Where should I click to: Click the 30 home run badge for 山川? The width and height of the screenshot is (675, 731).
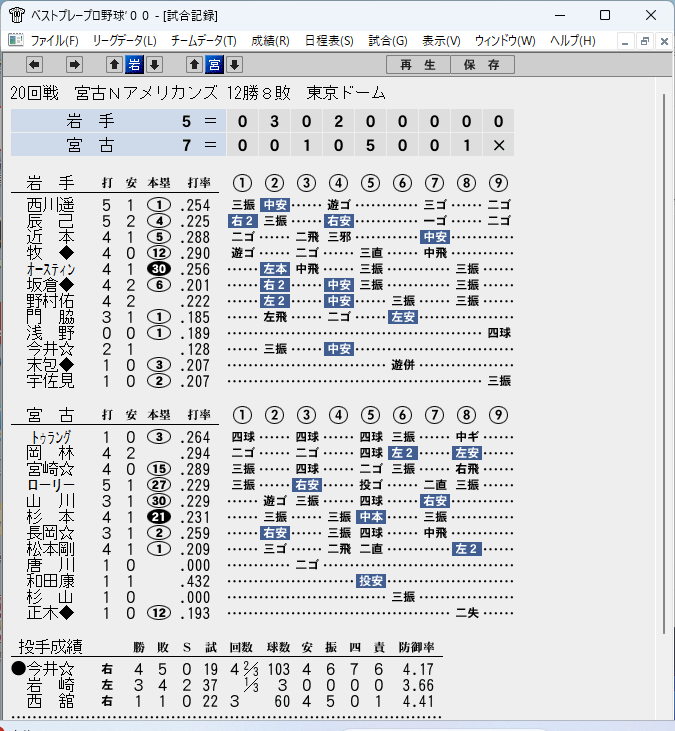click(159, 501)
